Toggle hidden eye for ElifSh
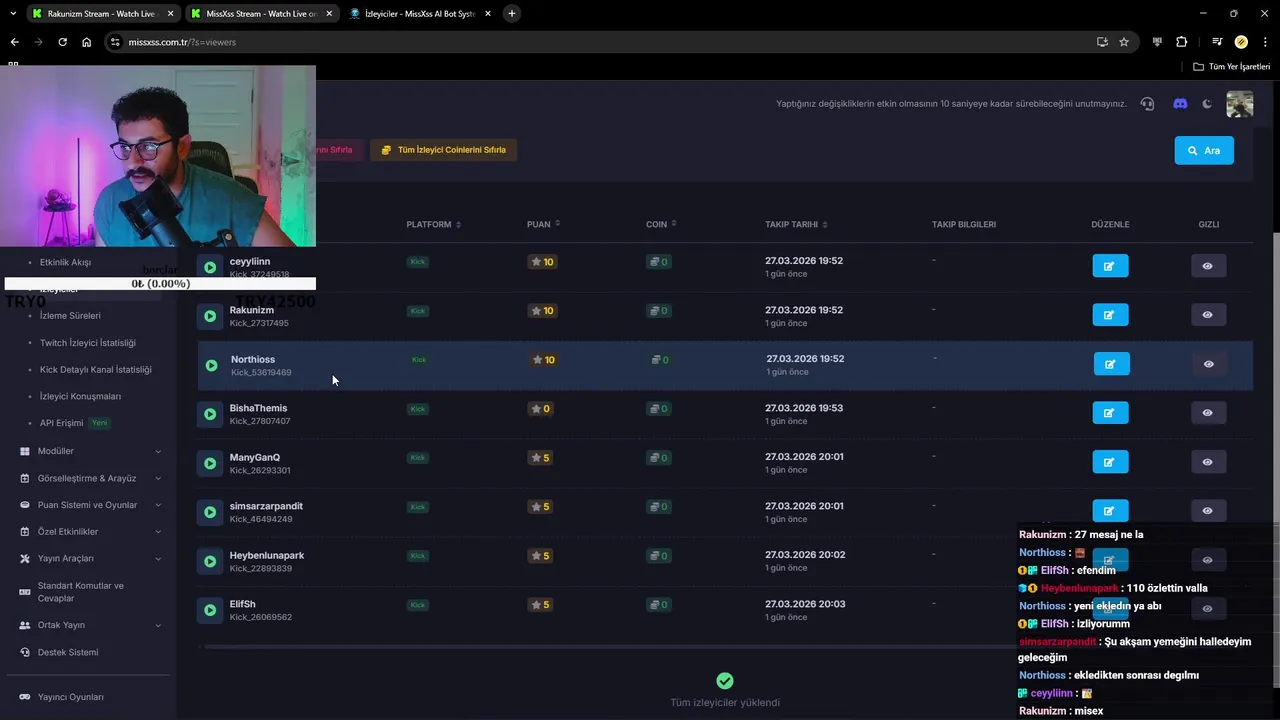 point(1208,609)
